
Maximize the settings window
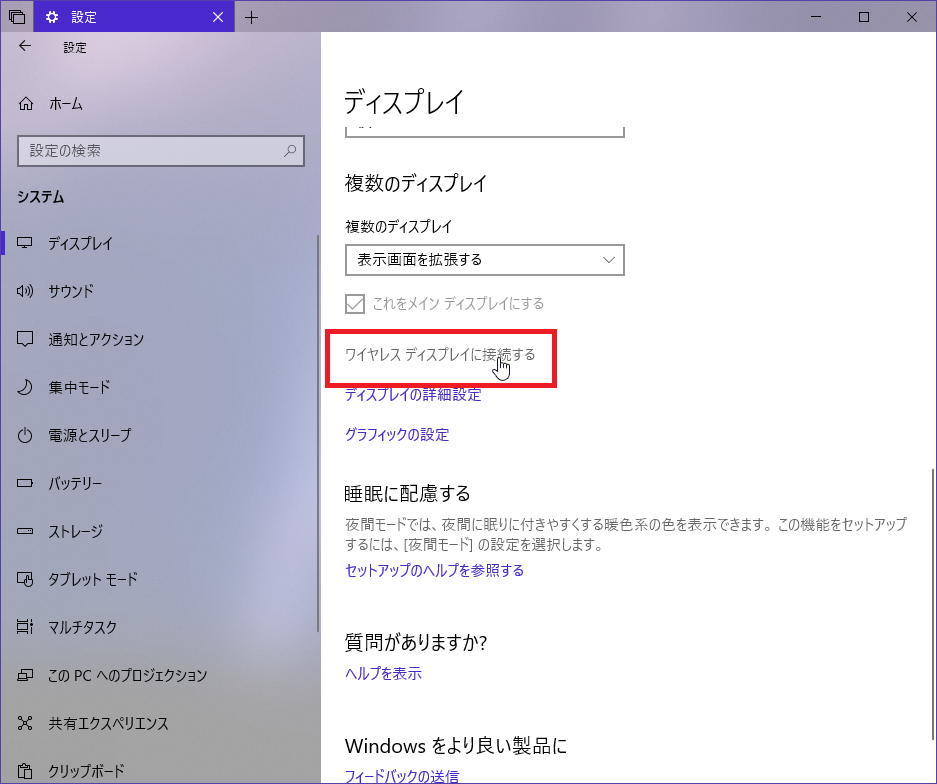coord(863,17)
